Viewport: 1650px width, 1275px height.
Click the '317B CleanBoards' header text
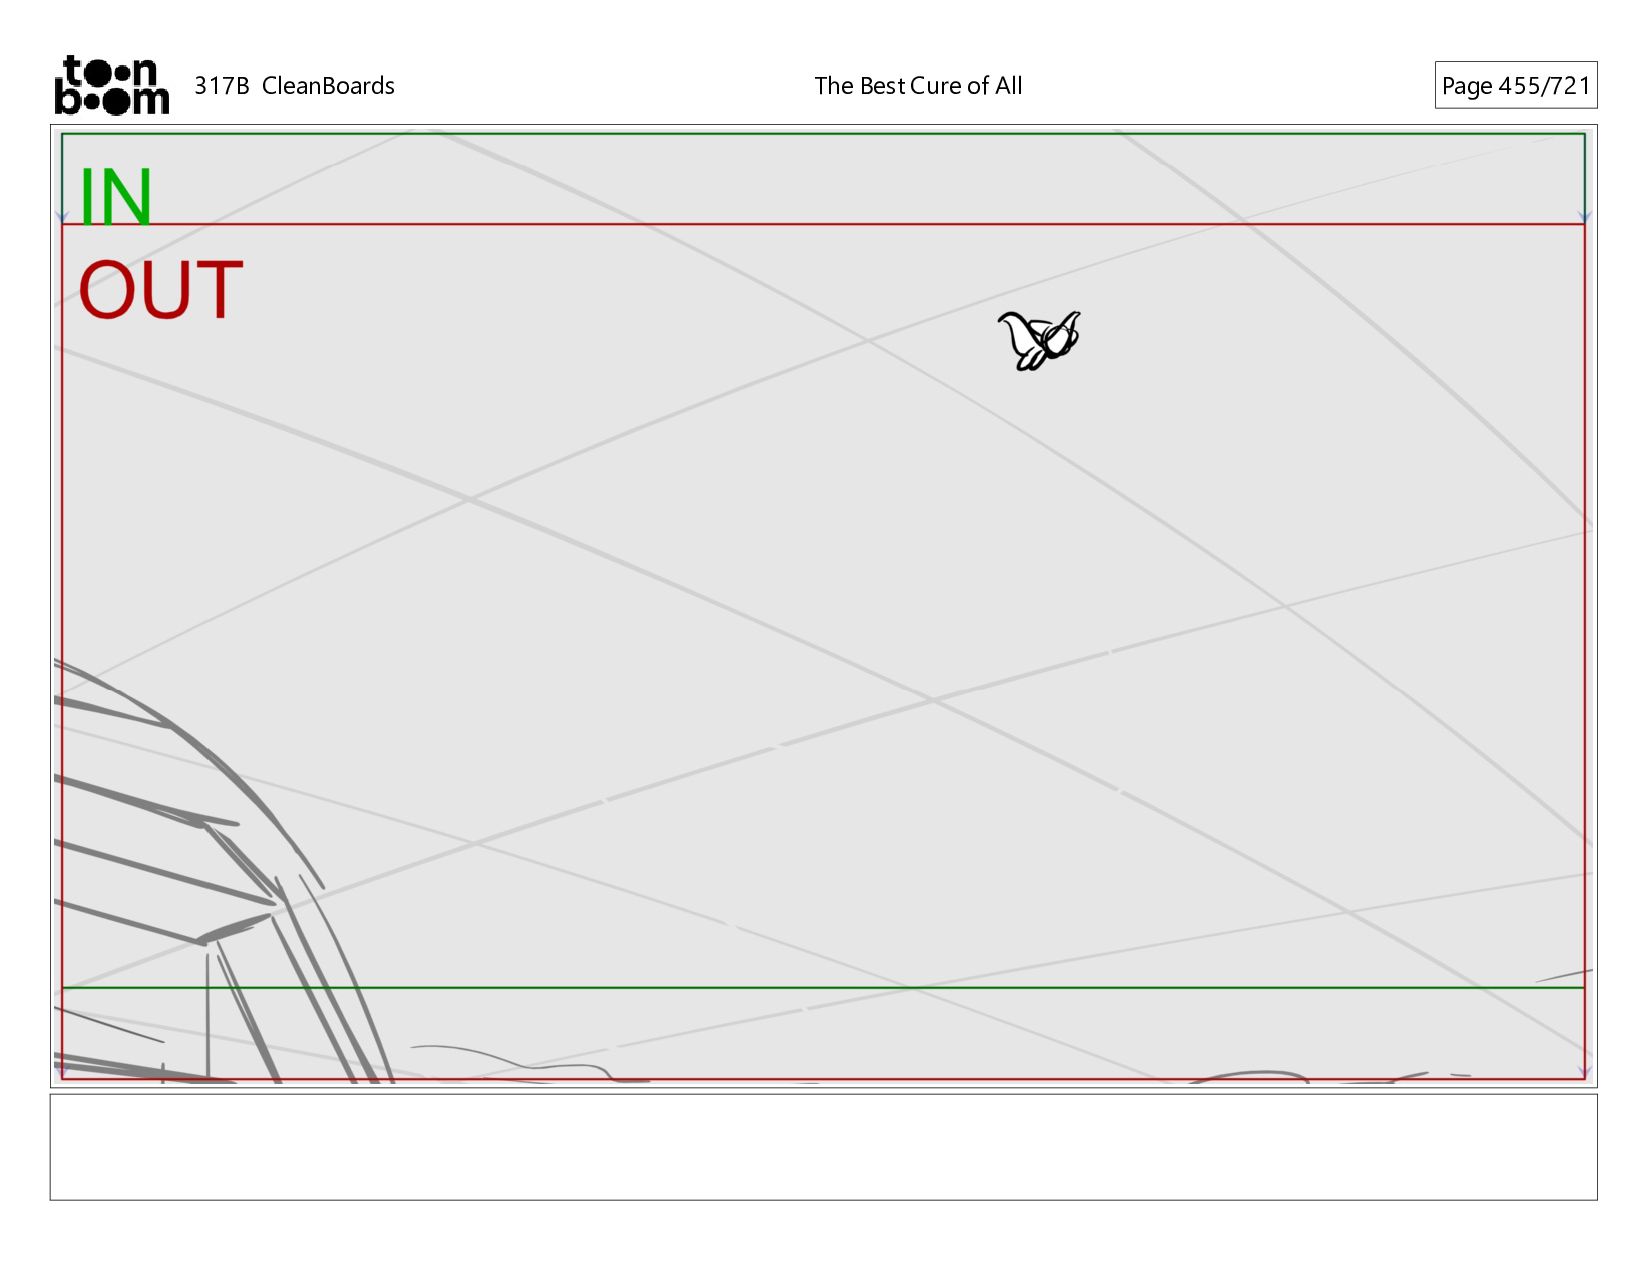pos(294,86)
